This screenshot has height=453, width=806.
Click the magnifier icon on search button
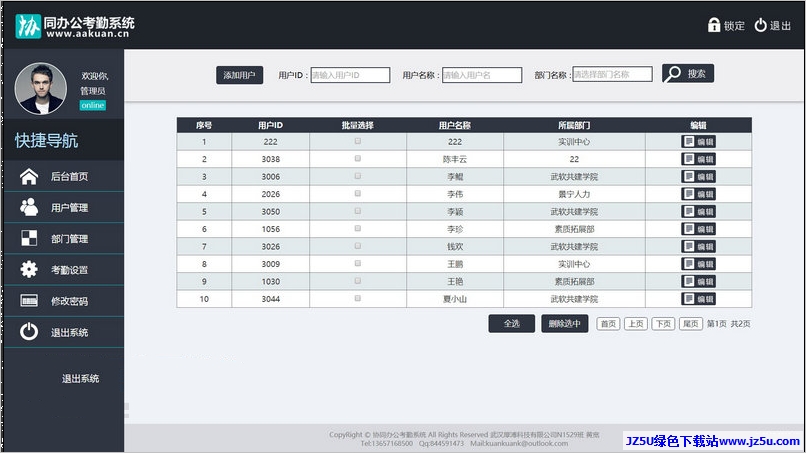672,74
